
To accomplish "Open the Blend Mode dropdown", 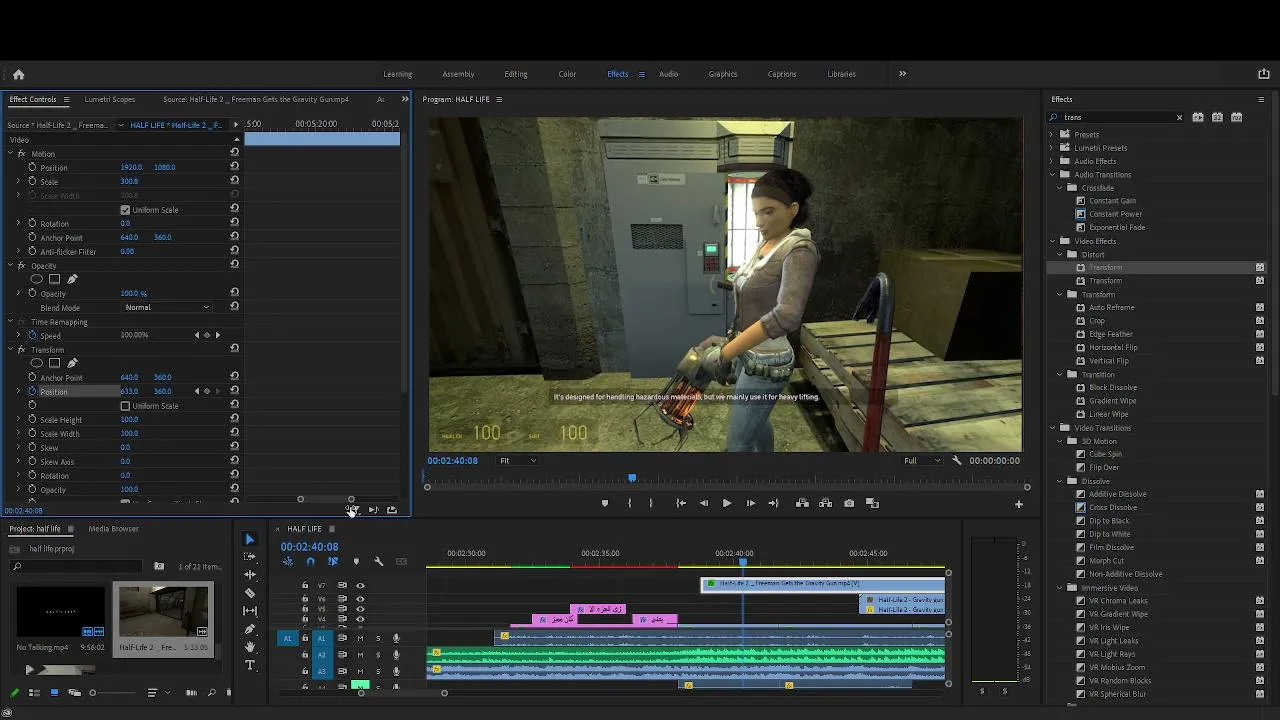I will (x=167, y=307).
